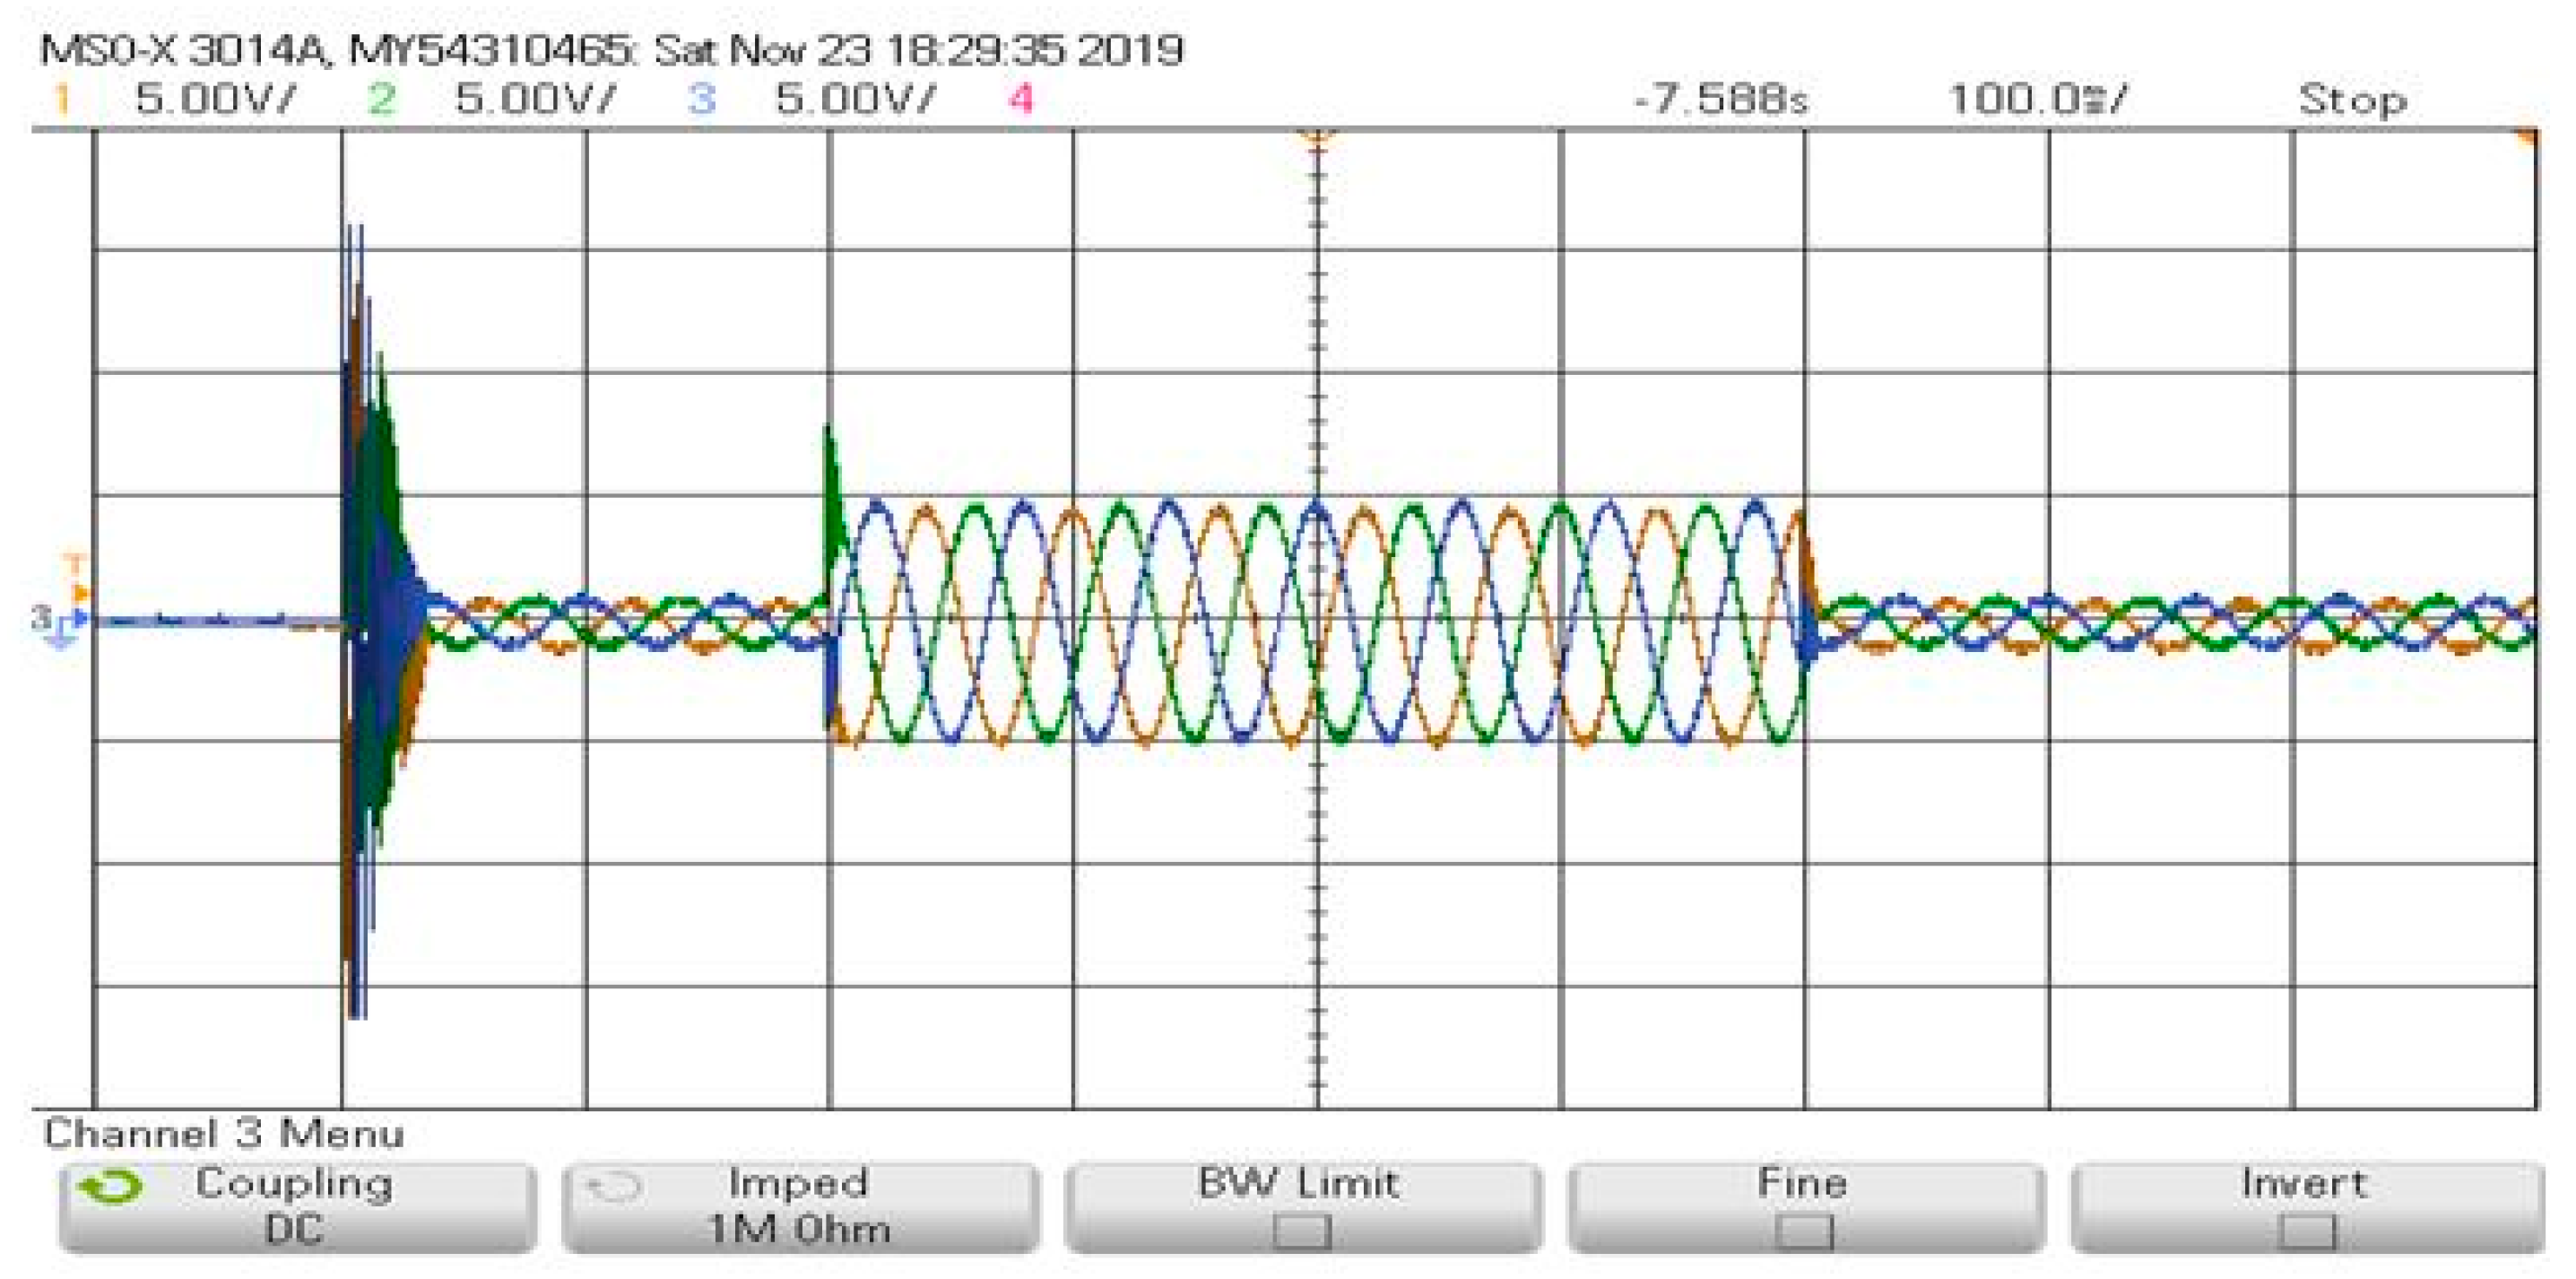Open the Imped 1M Ohm softkey
2576x1279 pixels.
[799, 1207]
